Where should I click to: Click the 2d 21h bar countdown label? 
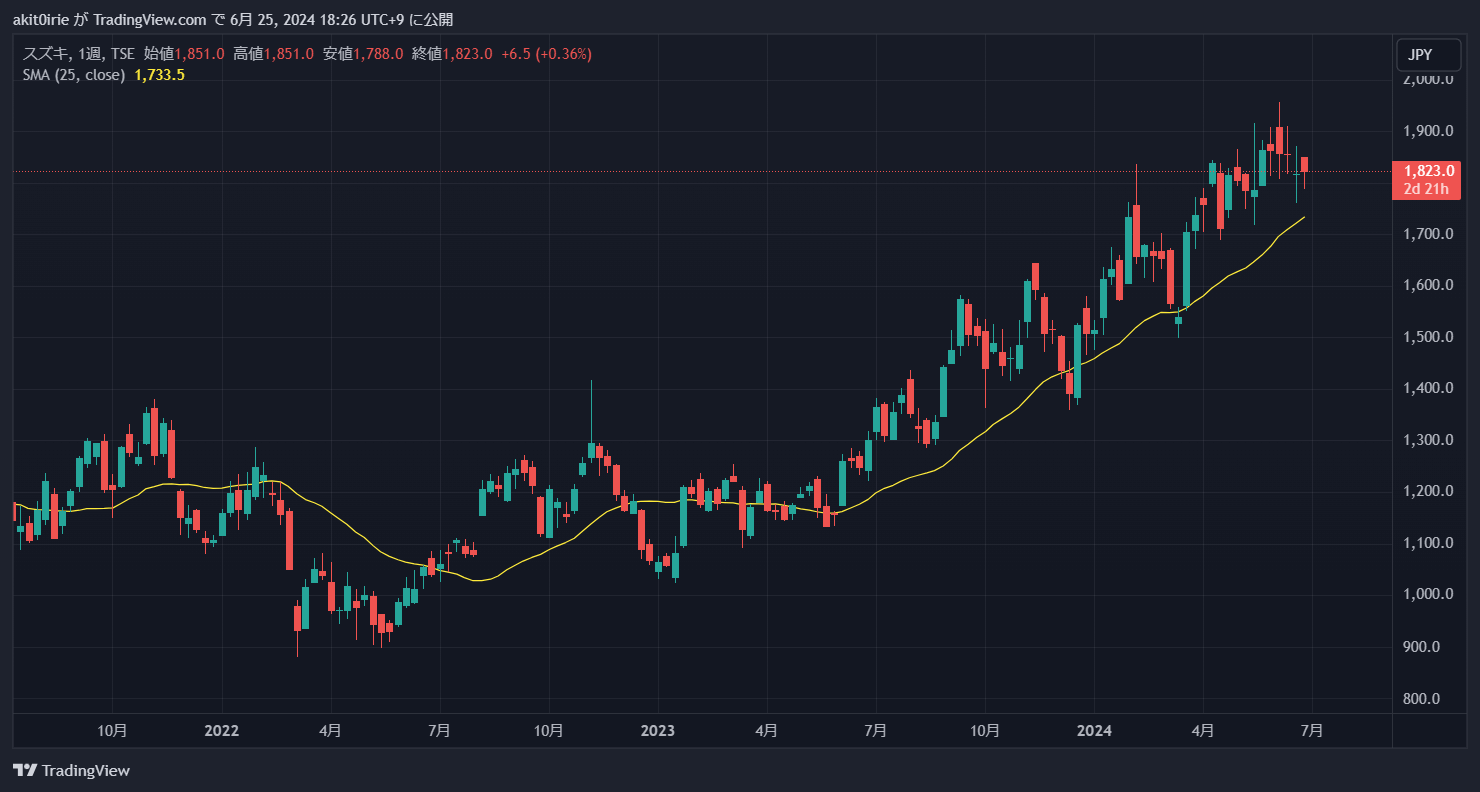coord(1426,189)
